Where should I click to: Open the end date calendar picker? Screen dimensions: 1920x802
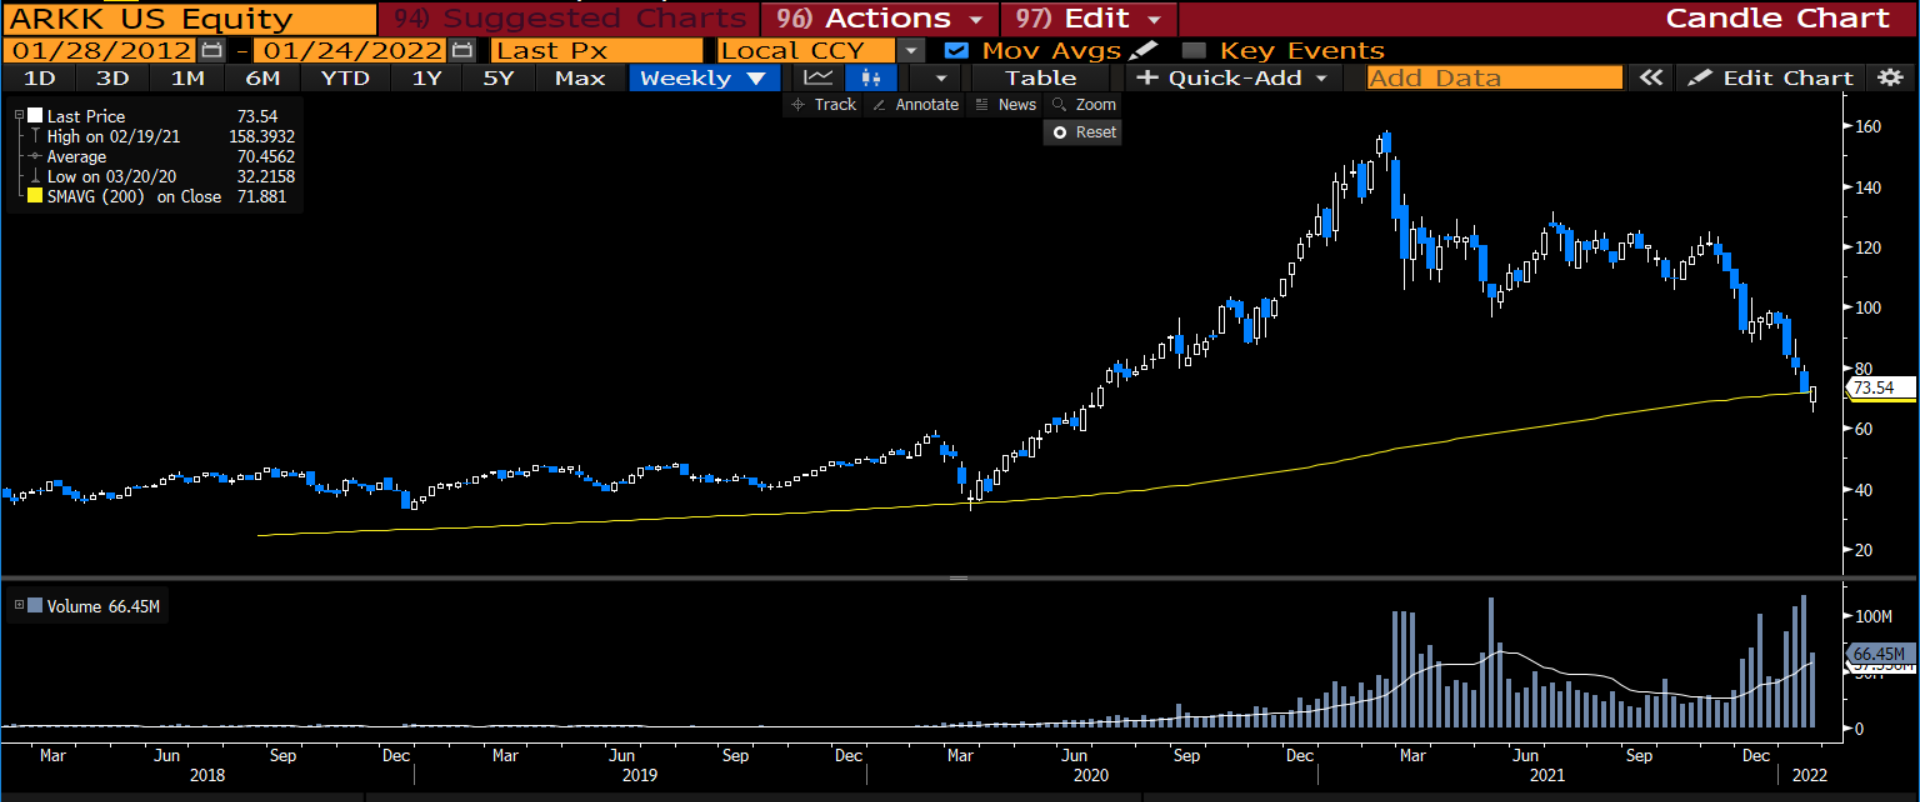462,50
